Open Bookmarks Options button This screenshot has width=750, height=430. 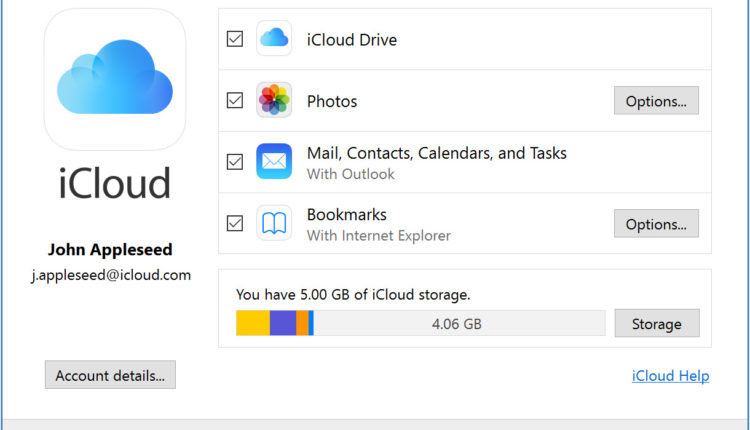pyautogui.click(x=655, y=224)
